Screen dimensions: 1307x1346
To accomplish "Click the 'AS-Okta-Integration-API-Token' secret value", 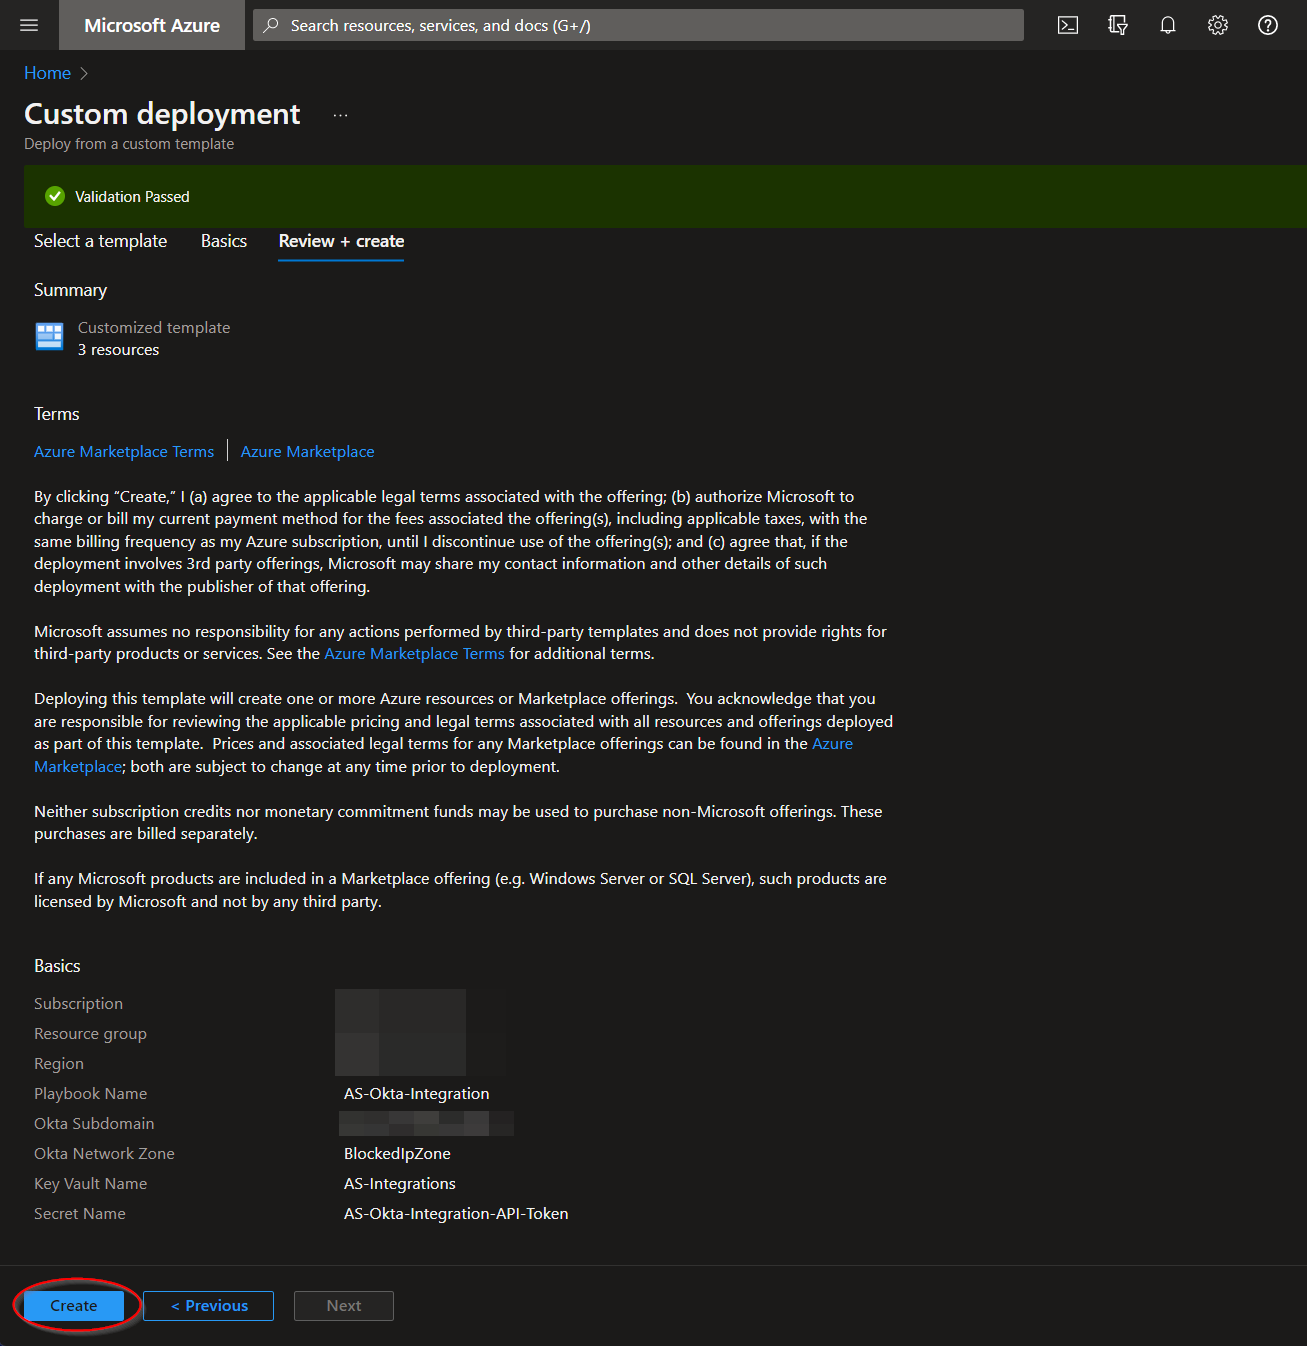I will coord(456,1214).
